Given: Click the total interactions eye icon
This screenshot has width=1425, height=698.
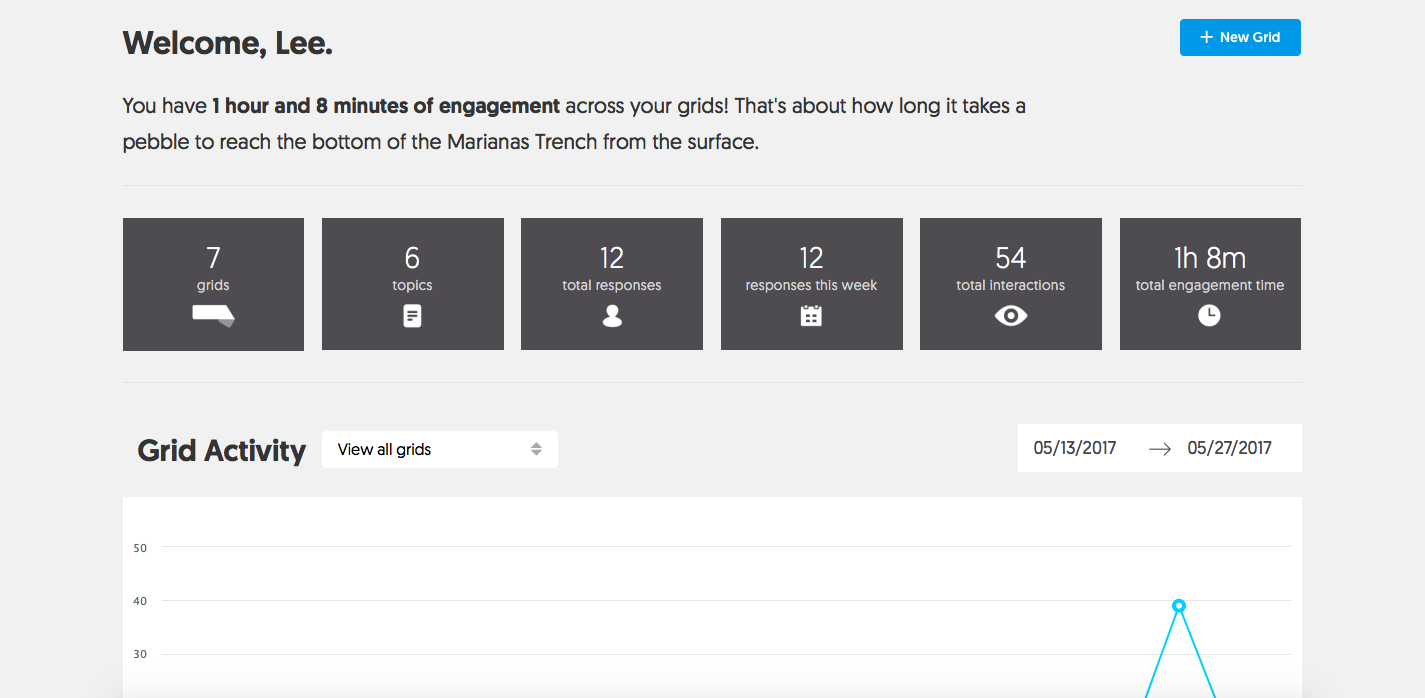Looking at the screenshot, I should (x=1010, y=316).
